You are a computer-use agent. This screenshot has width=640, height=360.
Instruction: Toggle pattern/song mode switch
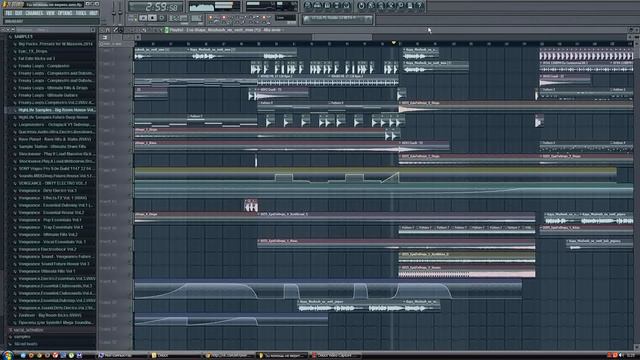[132, 18]
